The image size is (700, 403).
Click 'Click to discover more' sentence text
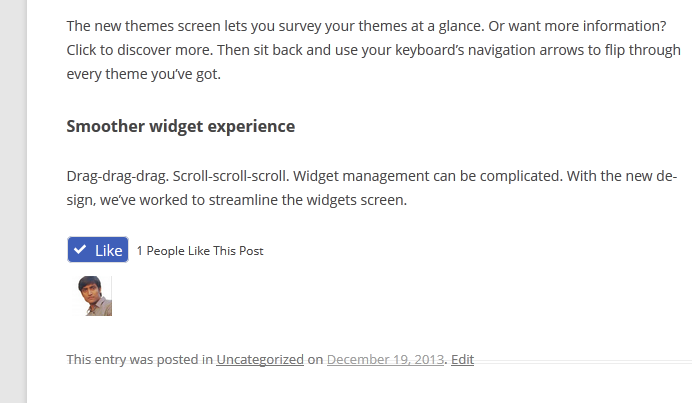click(x=140, y=50)
